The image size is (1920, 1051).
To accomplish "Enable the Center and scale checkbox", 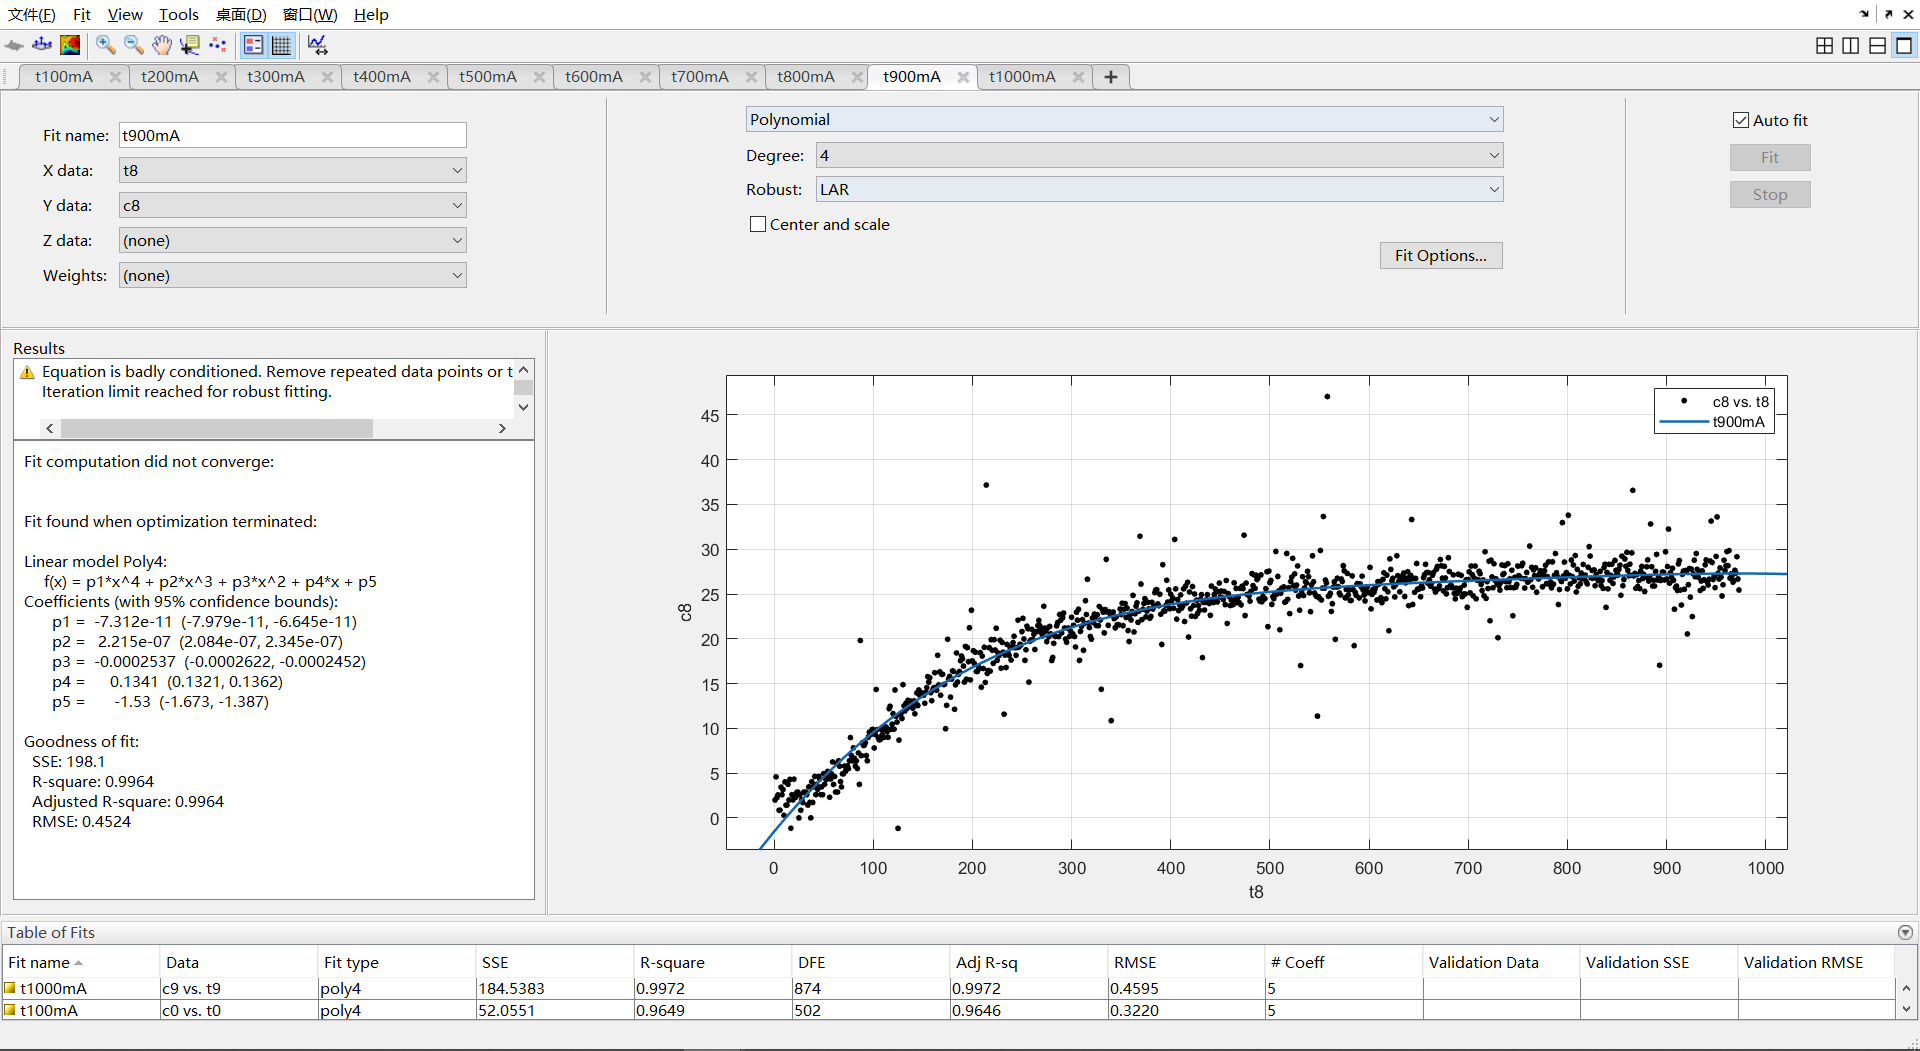I will click(x=758, y=224).
